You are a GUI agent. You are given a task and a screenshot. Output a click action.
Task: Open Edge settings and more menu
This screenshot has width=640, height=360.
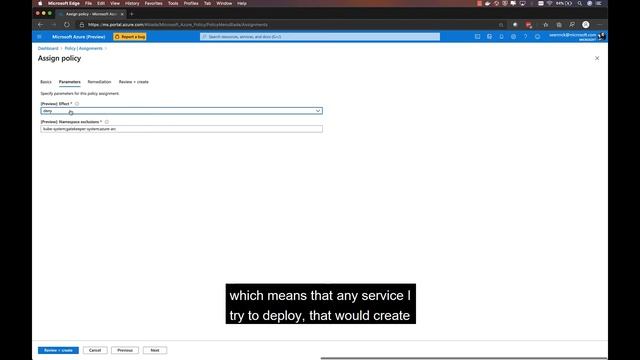(599, 24)
